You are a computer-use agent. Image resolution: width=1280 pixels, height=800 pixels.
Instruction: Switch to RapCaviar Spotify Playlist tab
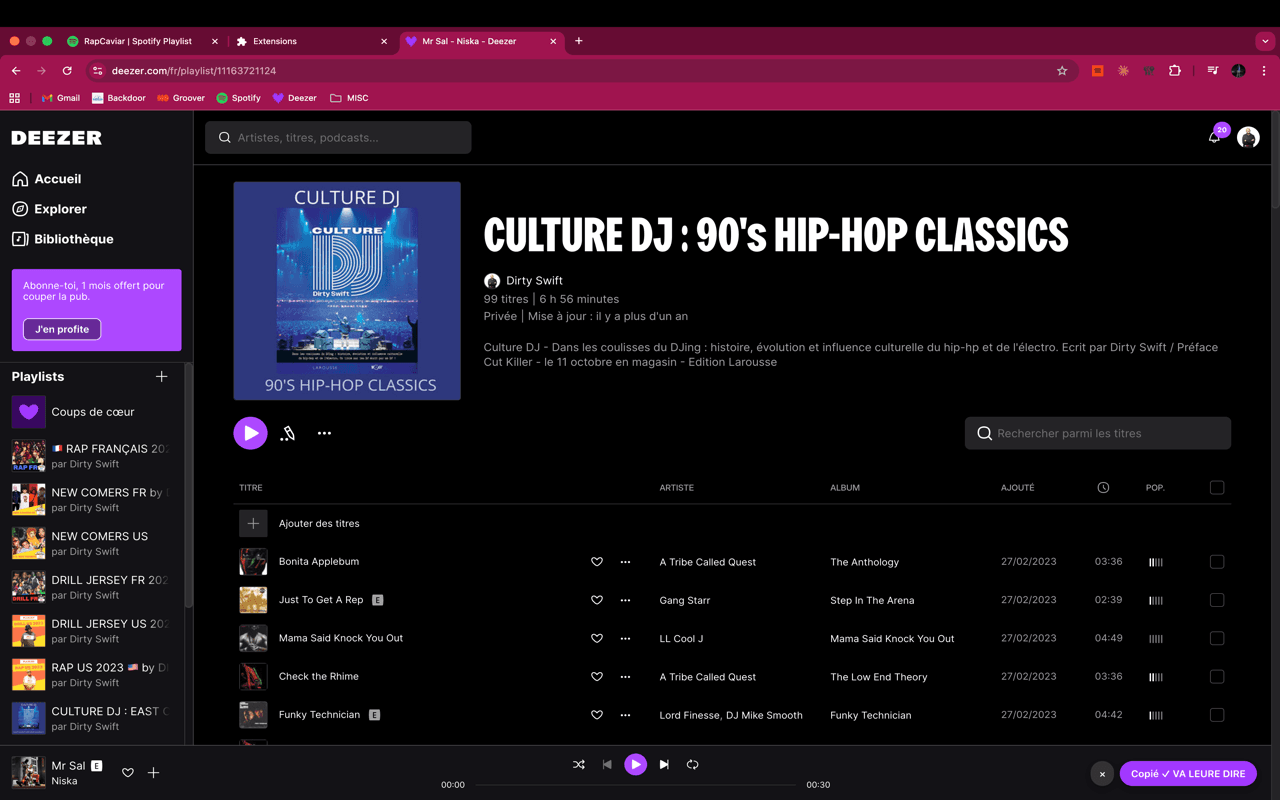tap(143, 41)
